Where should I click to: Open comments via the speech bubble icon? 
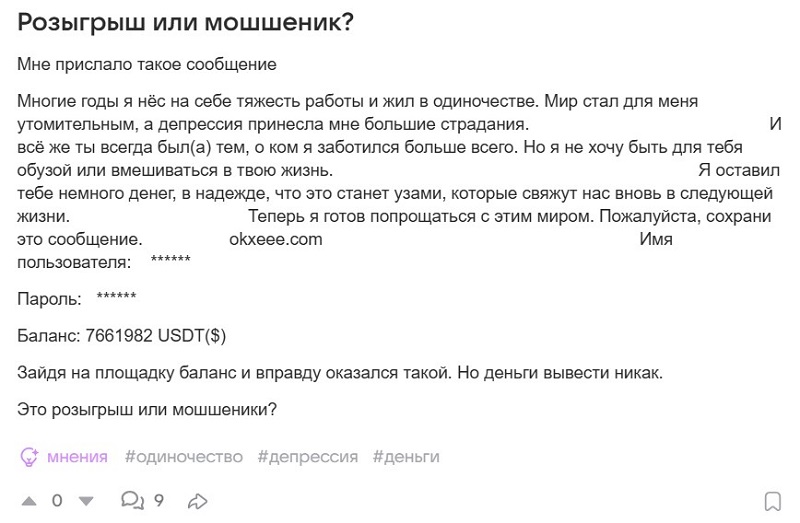coord(133,500)
